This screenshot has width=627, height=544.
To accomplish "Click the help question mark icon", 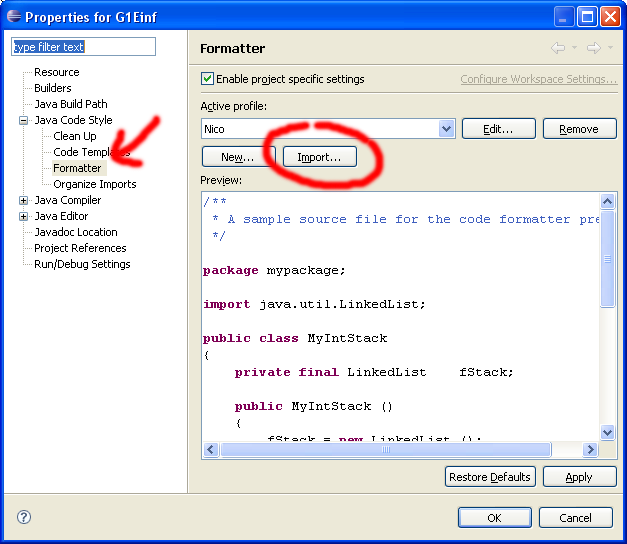I will pyautogui.click(x=24, y=517).
